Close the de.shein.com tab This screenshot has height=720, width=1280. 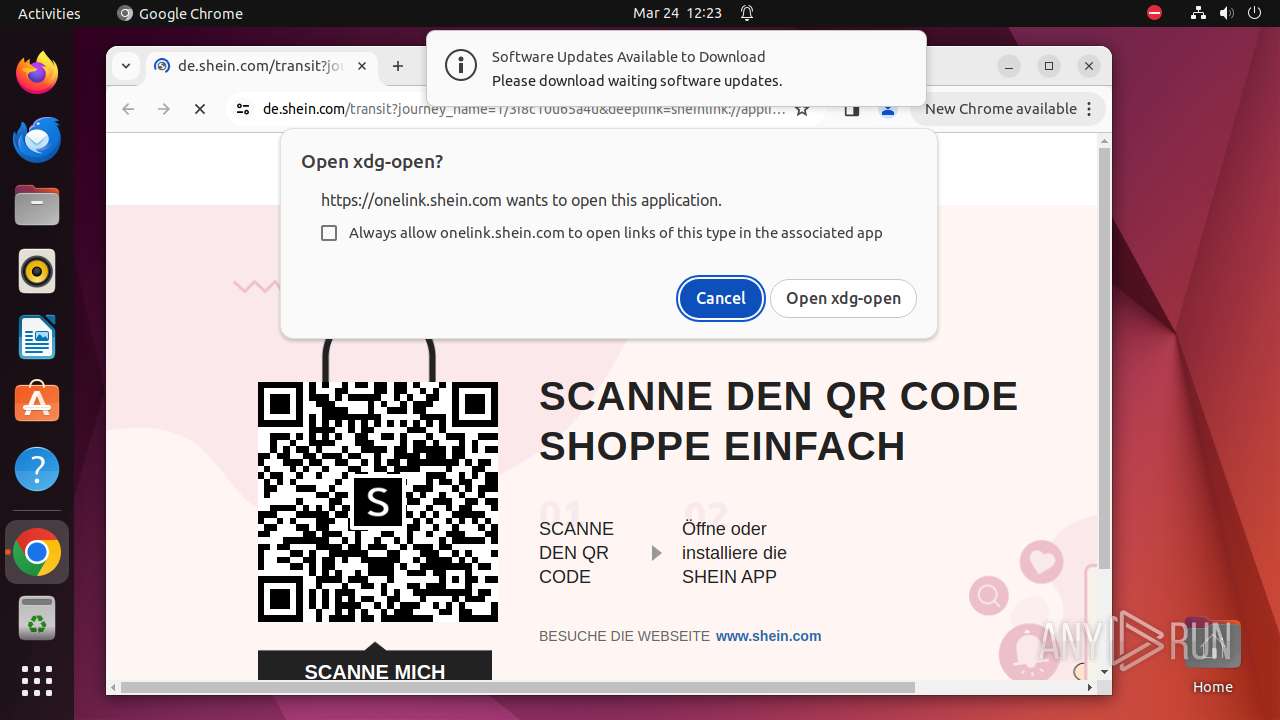coord(362,66)
